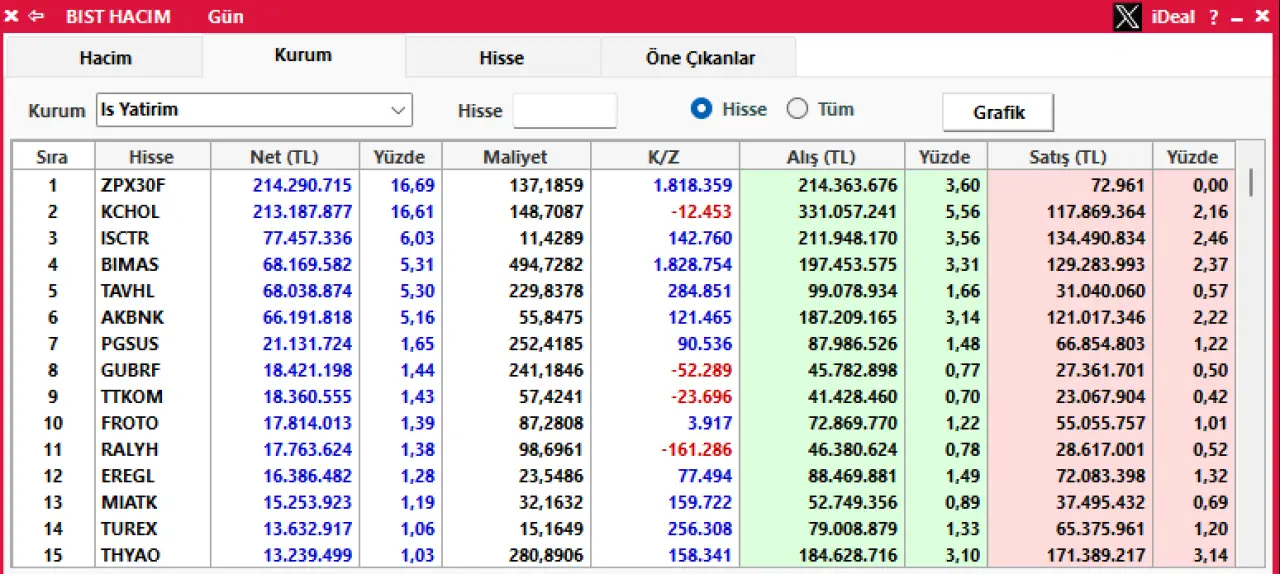This screenshot has height=574, width=1280.
Task: Click the iDeal label in title bar
Action: coord(1172,17)
